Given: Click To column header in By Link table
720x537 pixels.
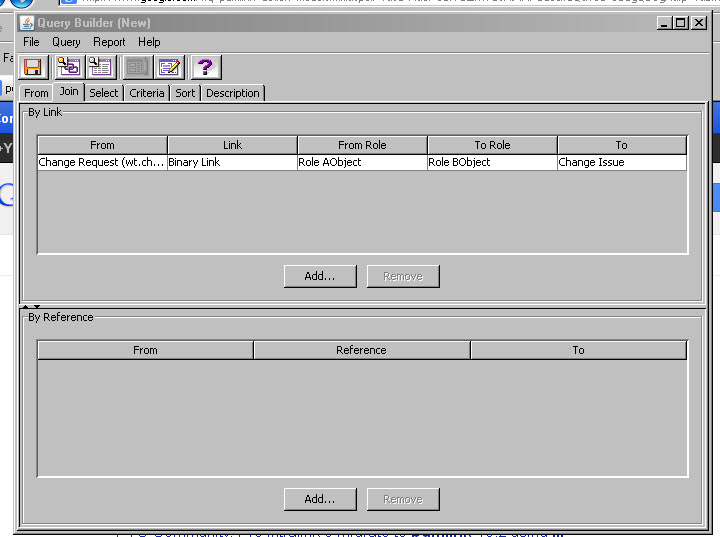Looking at the screenshot, I should pos(622,145).
